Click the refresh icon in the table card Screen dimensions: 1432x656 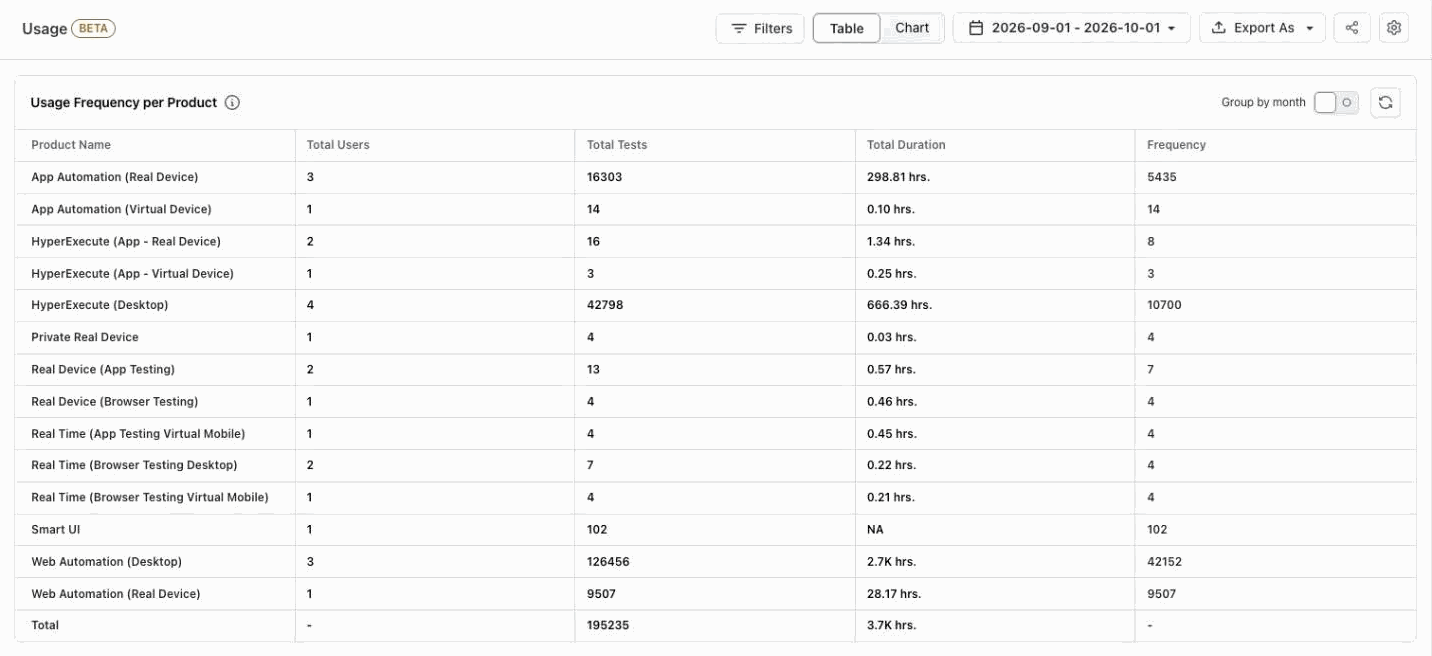1385,102
